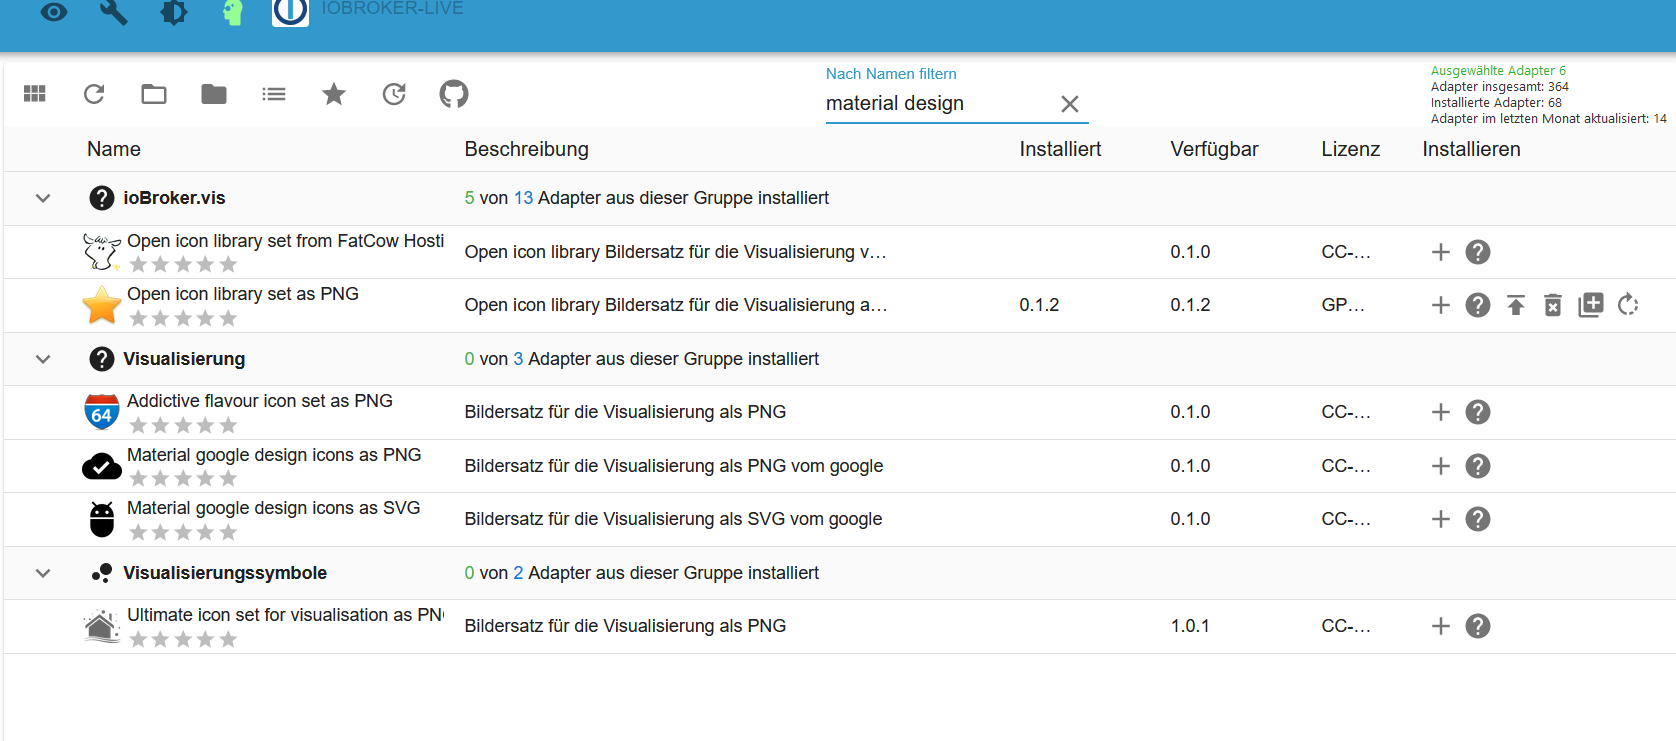This screenshot has height=741, width=1676.
Task: Open the GitHub install icon
Action: pyautogui.click(x=454, y=94)
